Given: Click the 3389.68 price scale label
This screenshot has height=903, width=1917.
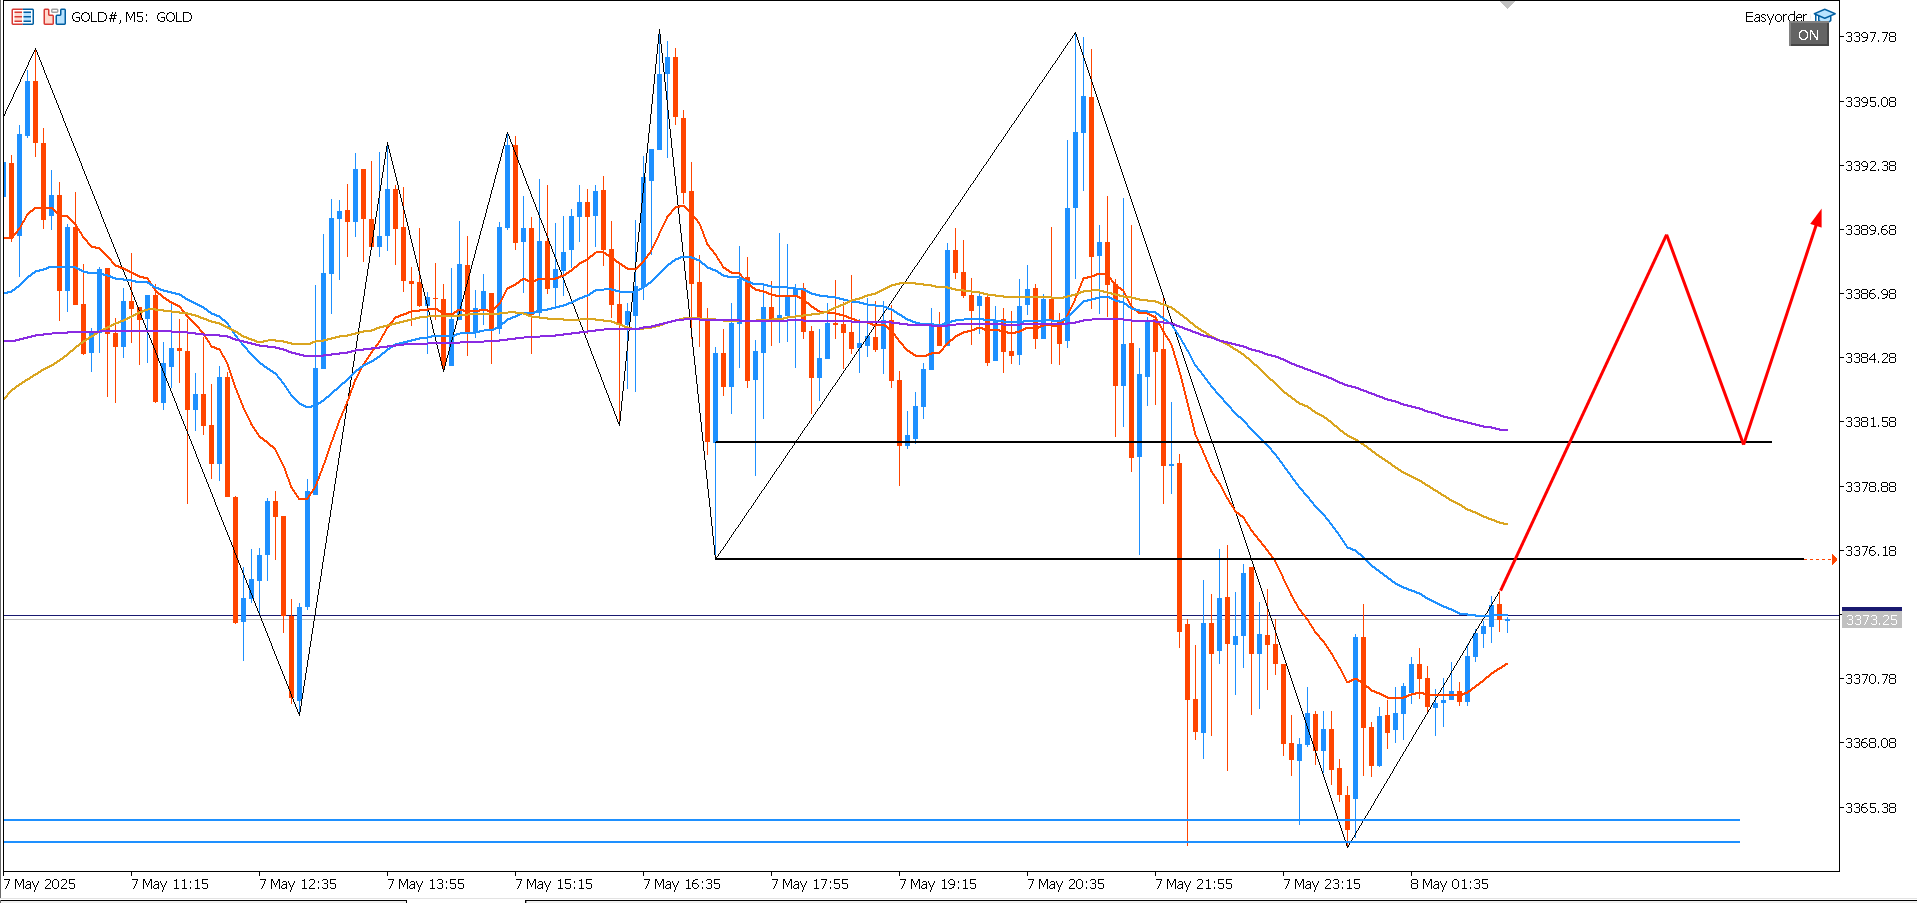Looking at the screenshot, I should 1871,230.
